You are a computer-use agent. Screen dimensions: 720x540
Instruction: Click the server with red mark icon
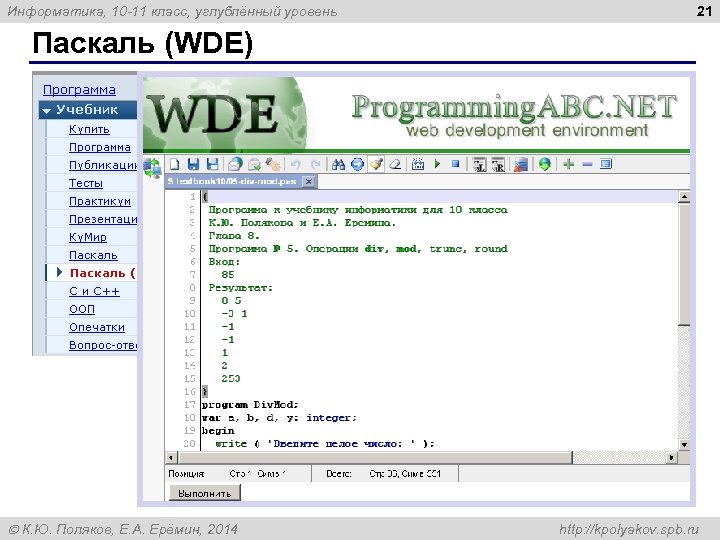tap(521, 164)
